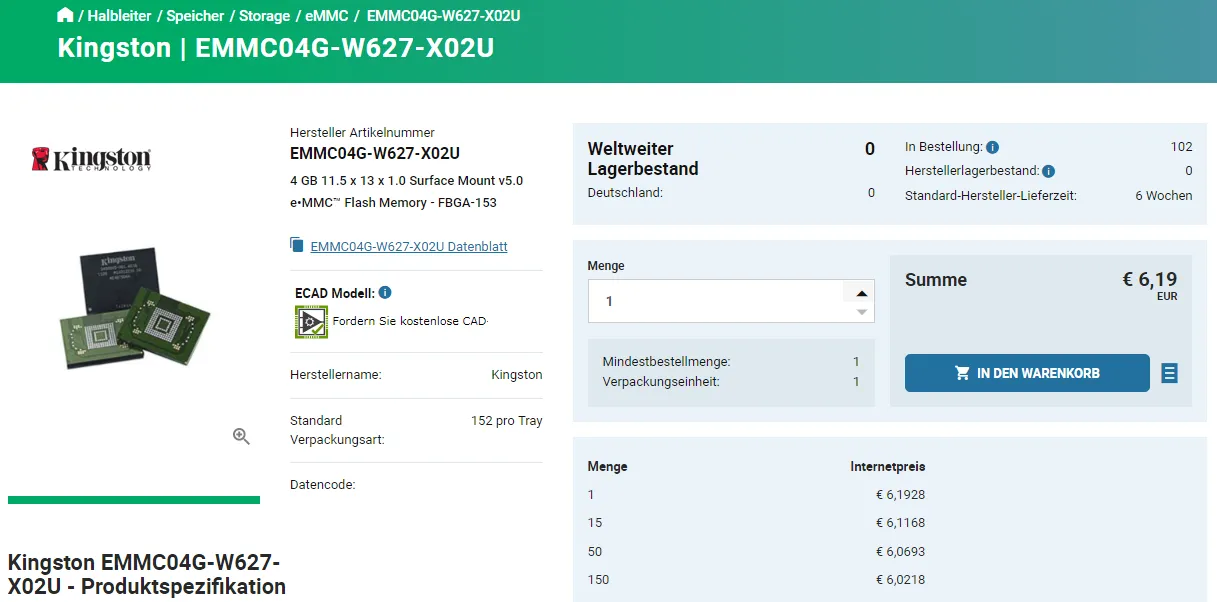This screenshot has width=1217, height=602.
Task: Click the Datencode label
Action: pos(323,485)
